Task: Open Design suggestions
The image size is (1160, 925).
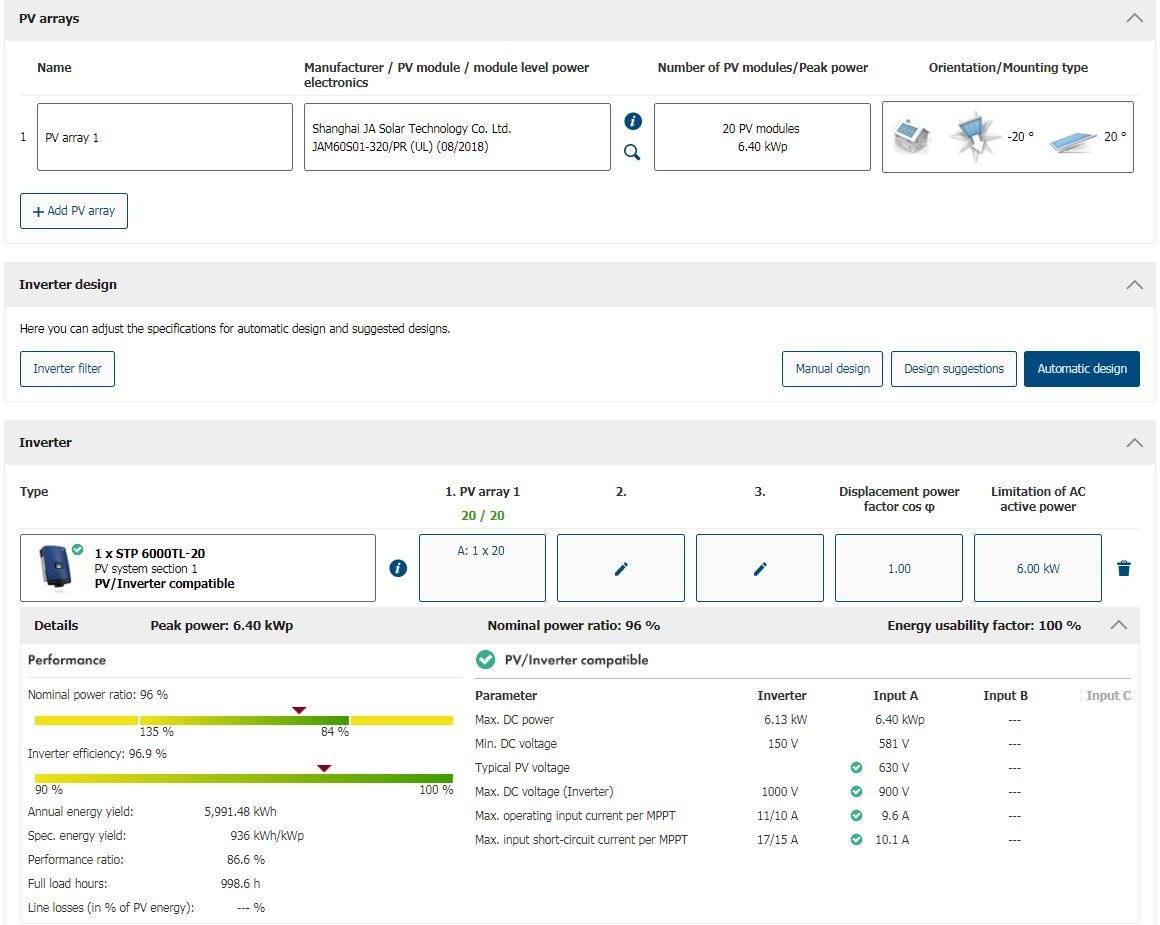Action: pos(953,368)
